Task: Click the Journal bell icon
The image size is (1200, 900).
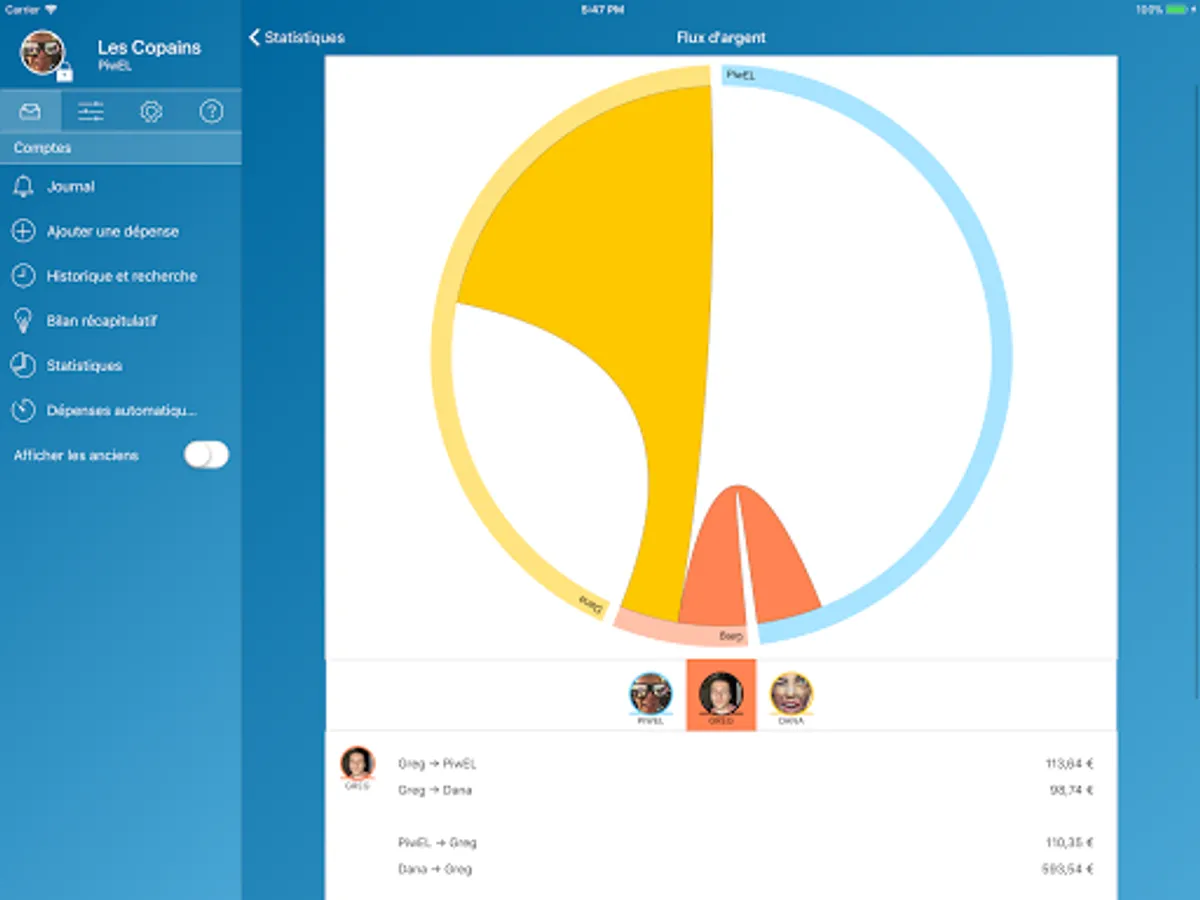Action: (23, 186)
